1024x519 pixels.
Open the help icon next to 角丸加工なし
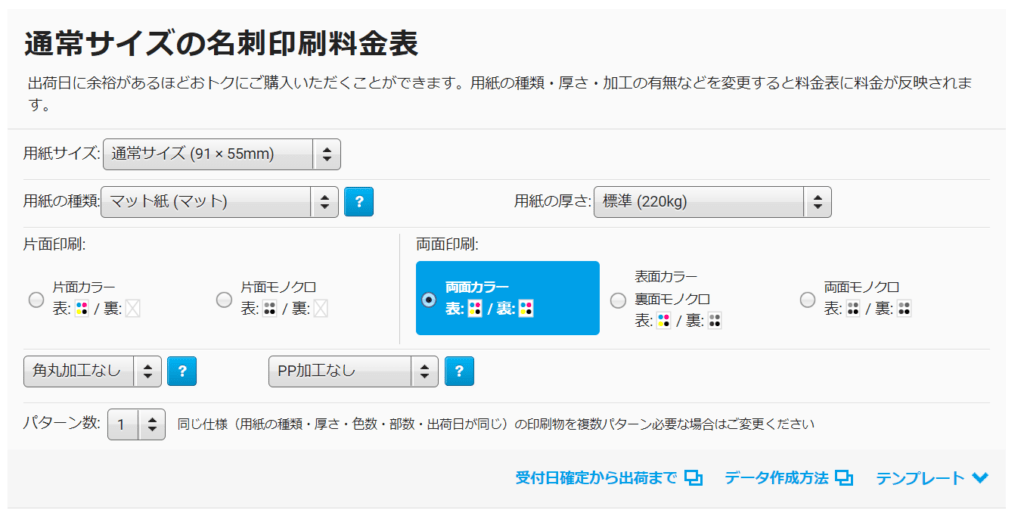tap(182, 371)
